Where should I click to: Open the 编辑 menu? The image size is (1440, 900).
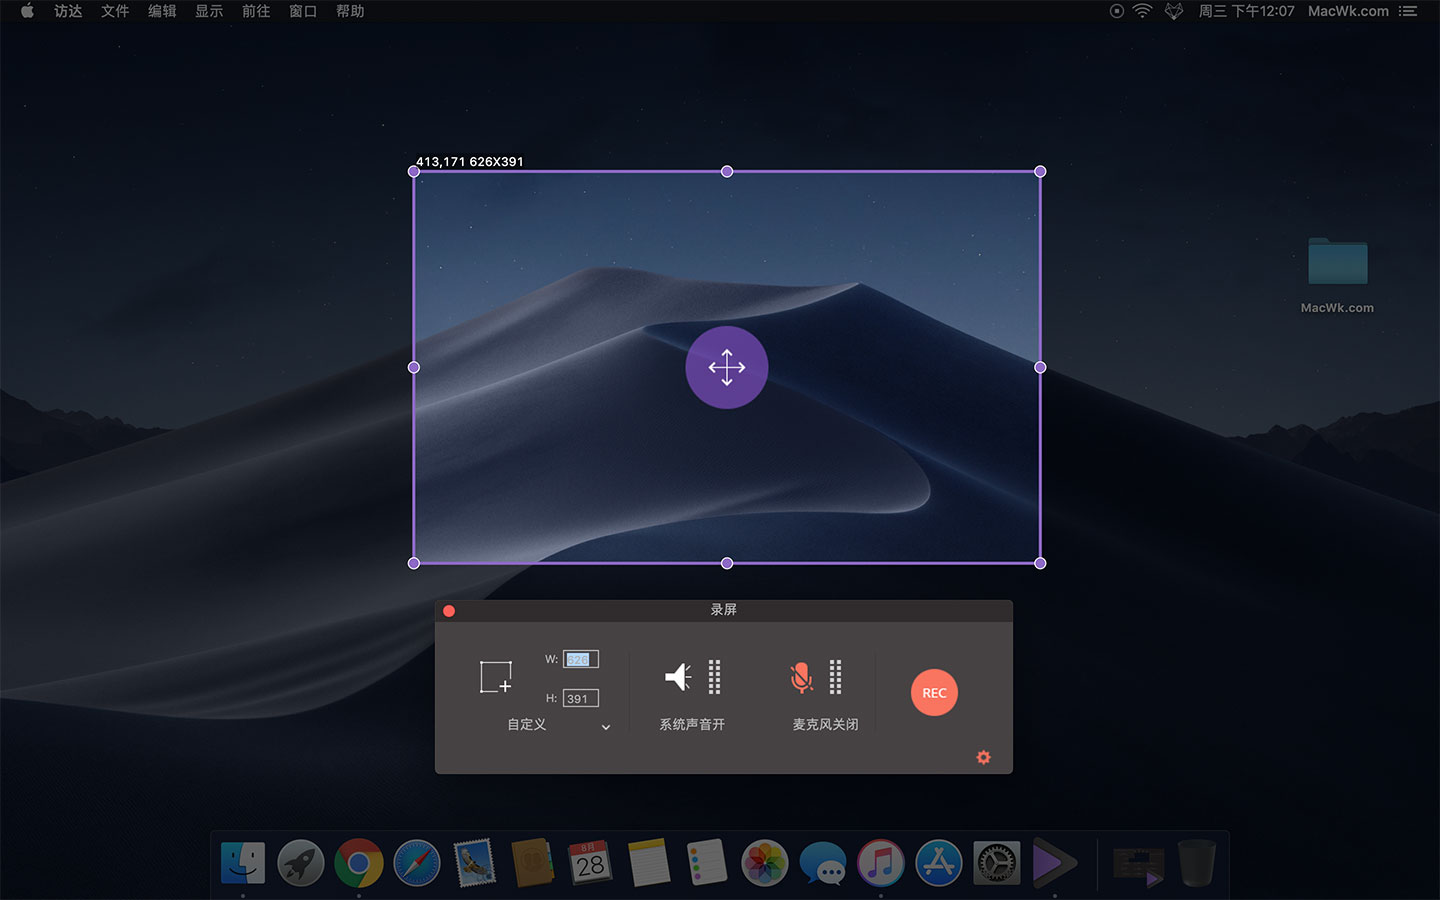pyautogui.click(x=162, y=11)
